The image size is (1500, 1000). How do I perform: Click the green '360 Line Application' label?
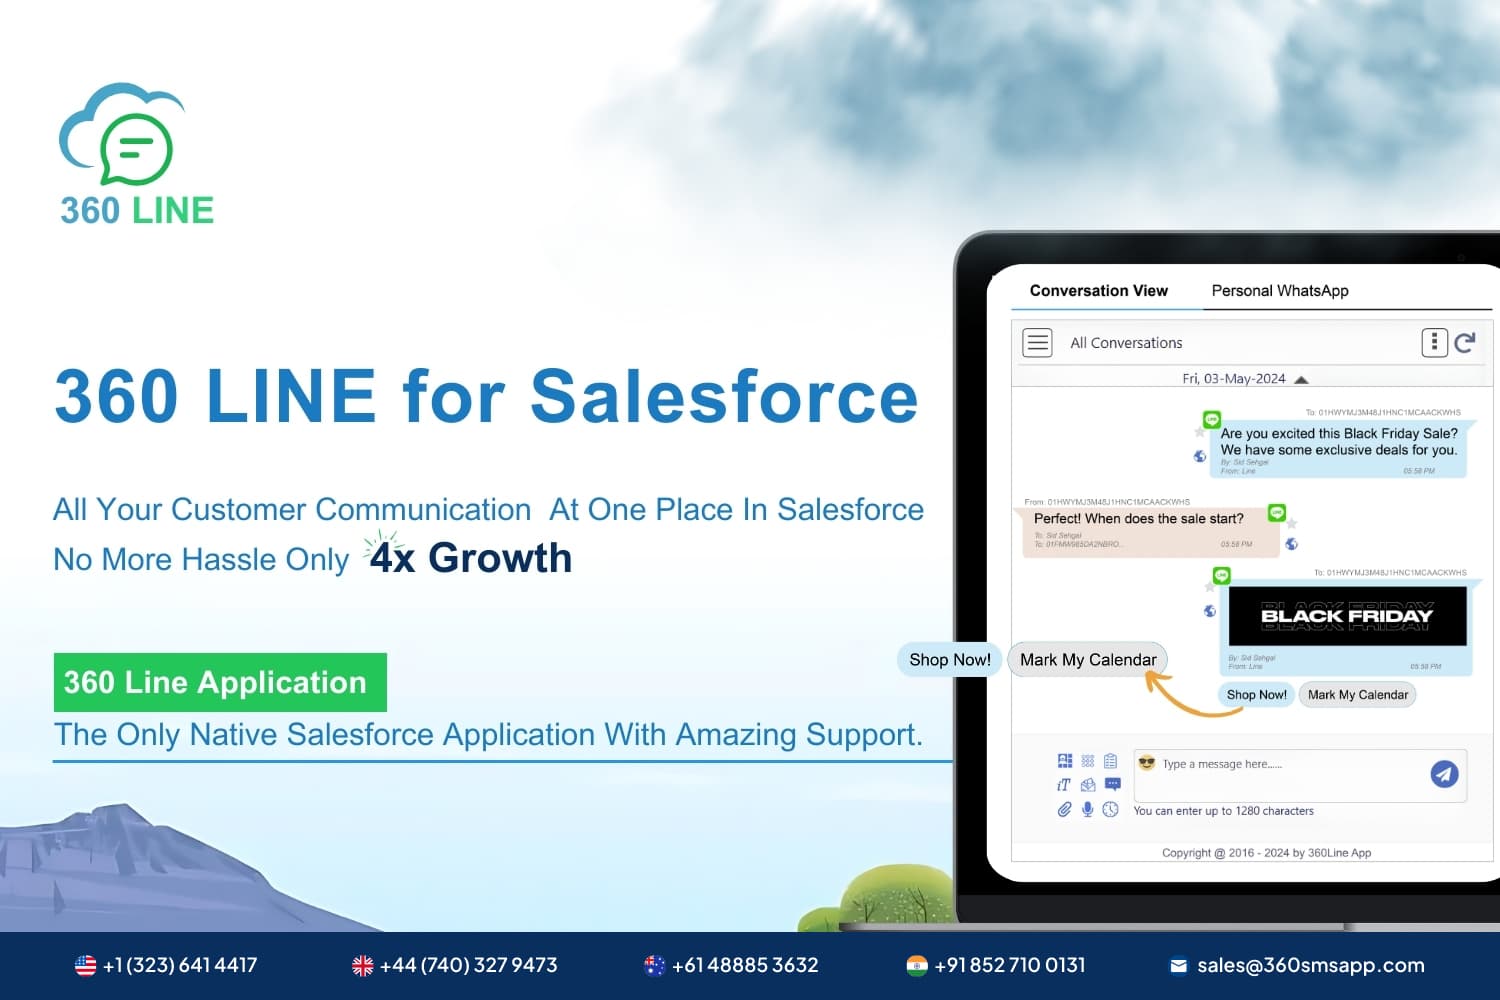[x=220, y=682]
